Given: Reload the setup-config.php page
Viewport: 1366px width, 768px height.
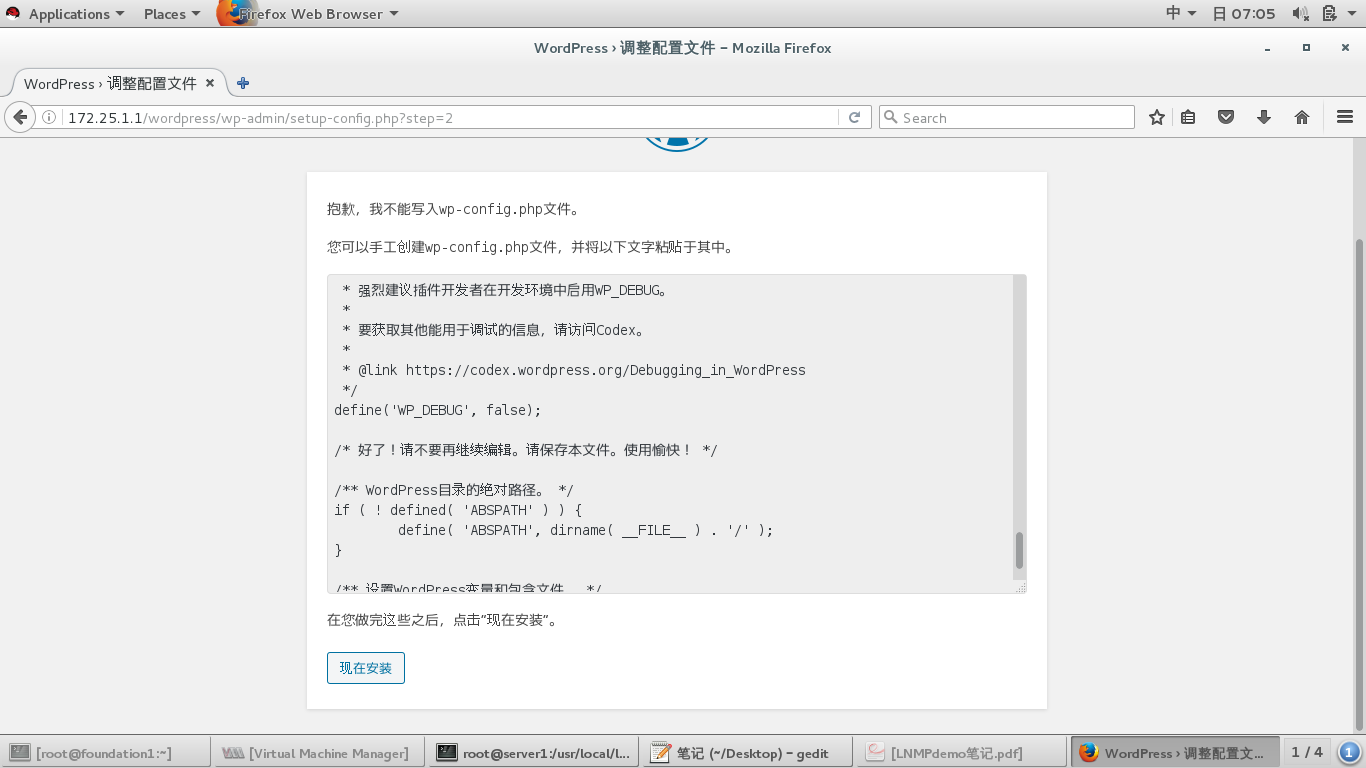Looking at the screenshot, I should pos(853,117).
